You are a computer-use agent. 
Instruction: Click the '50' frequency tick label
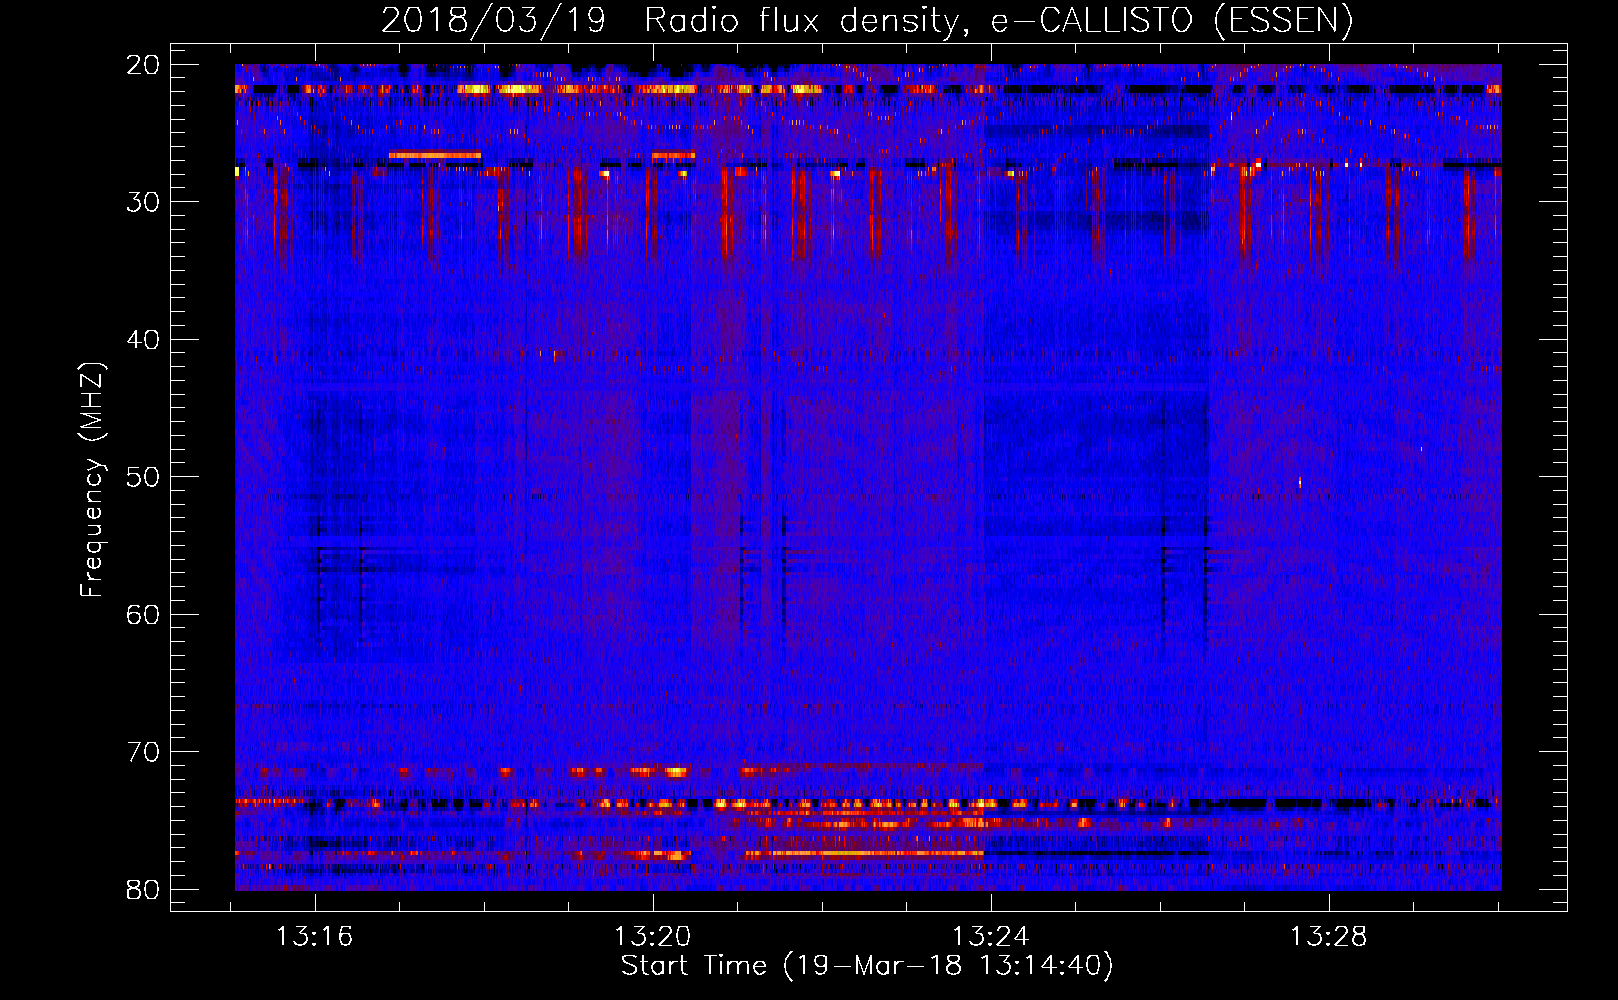pos(144,477)
